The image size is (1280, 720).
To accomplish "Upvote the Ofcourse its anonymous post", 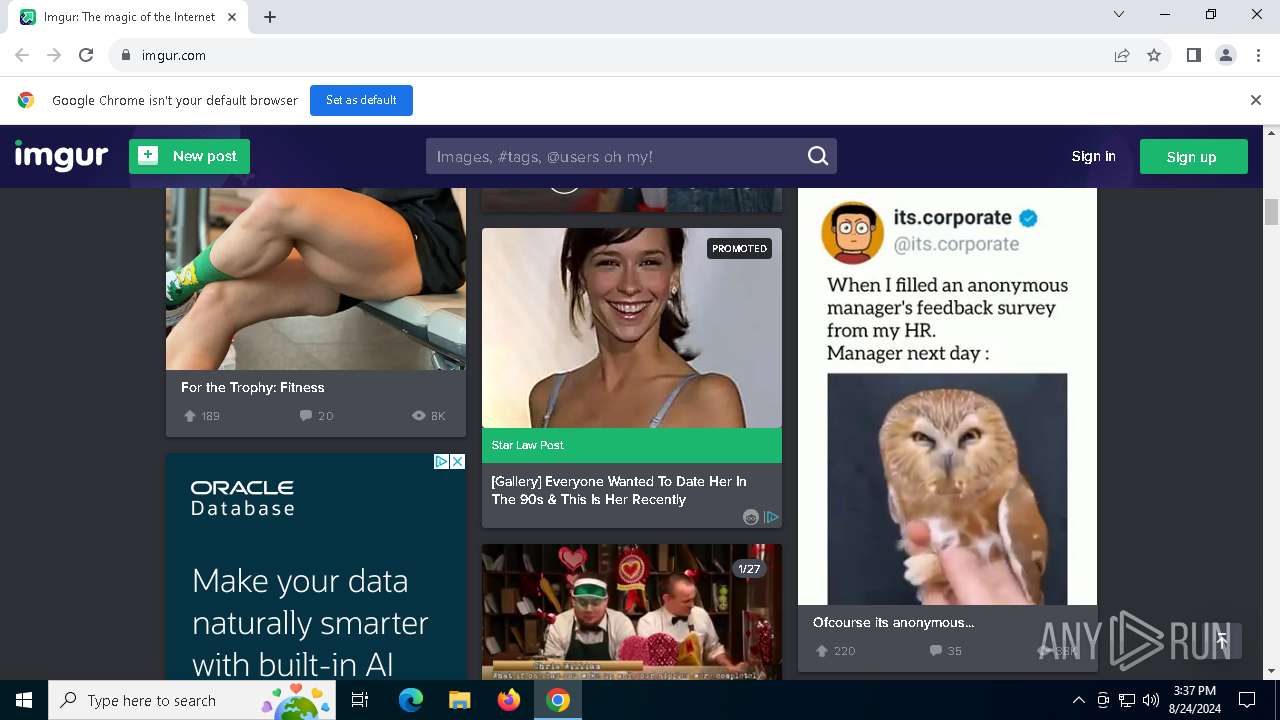I will [822, 651].
